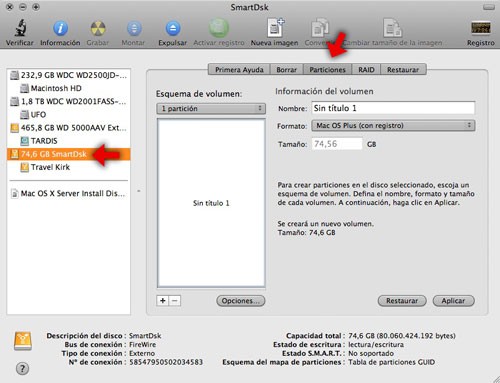Image resolution: width=500 pixels, height=383 pixels.
Task: Click the No soportado S.M.A.R.T. status
Action: (371, 353)
